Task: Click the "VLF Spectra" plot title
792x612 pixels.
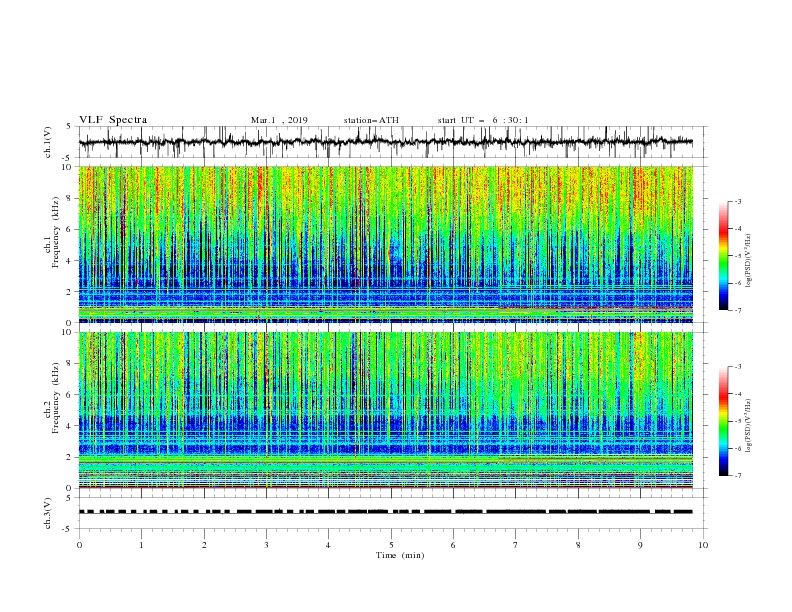Action: pyautogui.click(x=113, y=120)
